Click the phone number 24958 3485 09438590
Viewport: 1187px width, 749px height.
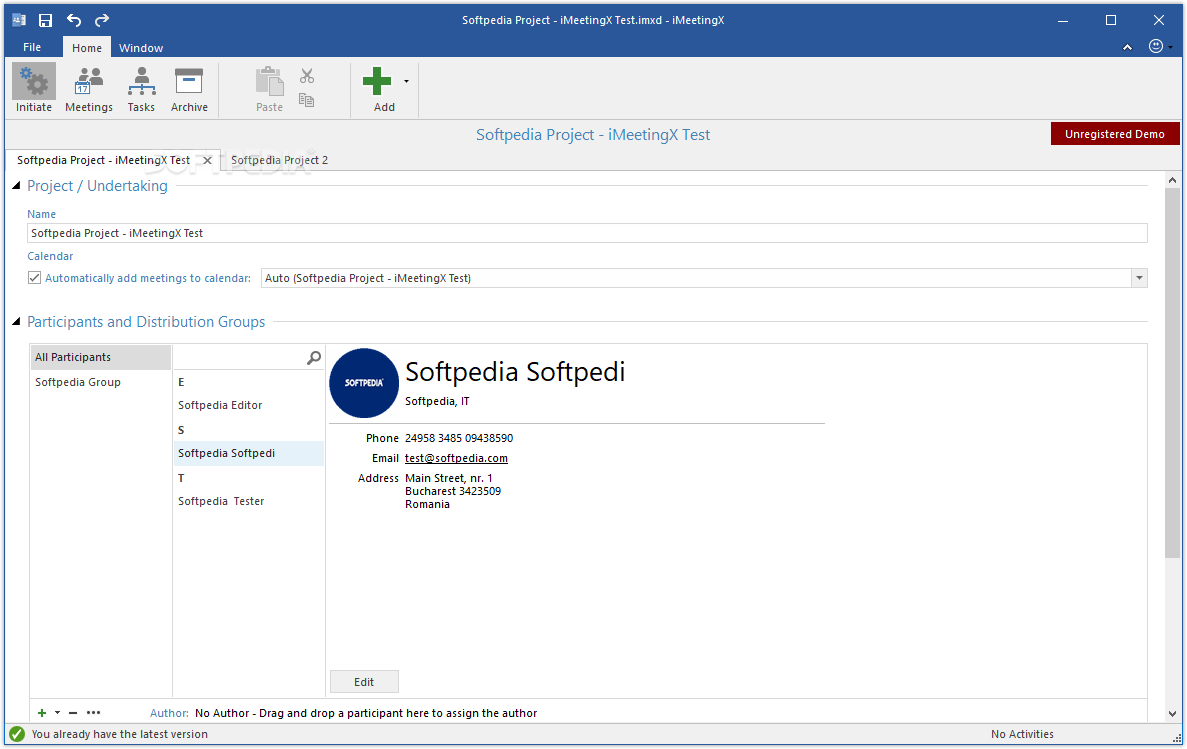point(459,438)
